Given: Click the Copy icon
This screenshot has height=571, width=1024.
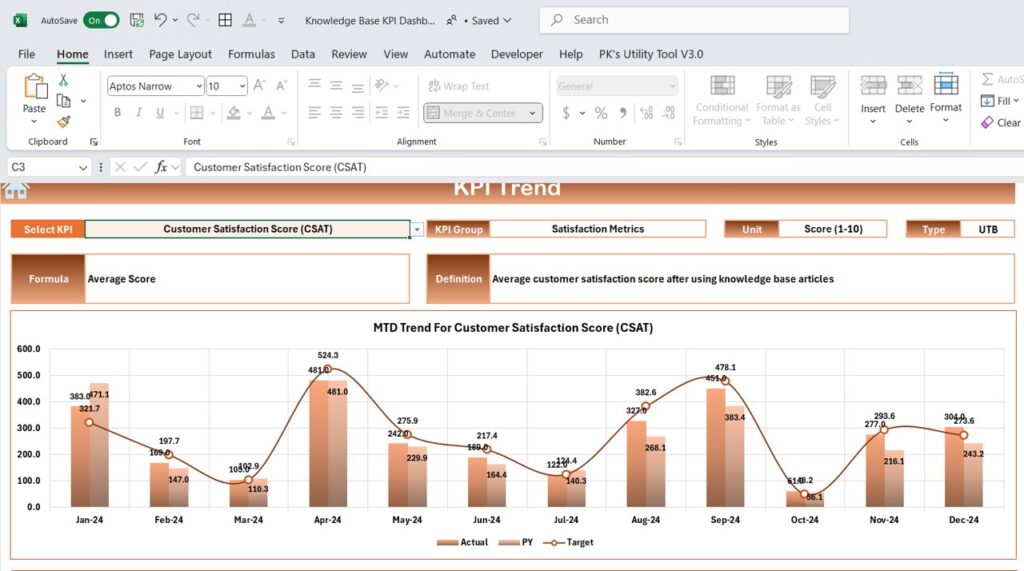Looking at the screenshot, I should click(x=63, y=101).
